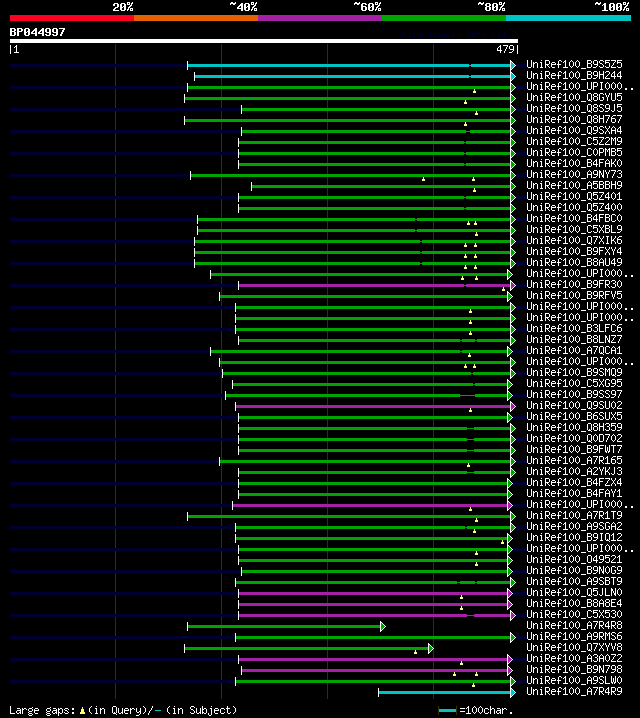Click hit label UniRef100_A7QCA1
This screenshot has height=718, width=640.
(x=574, y=350)
